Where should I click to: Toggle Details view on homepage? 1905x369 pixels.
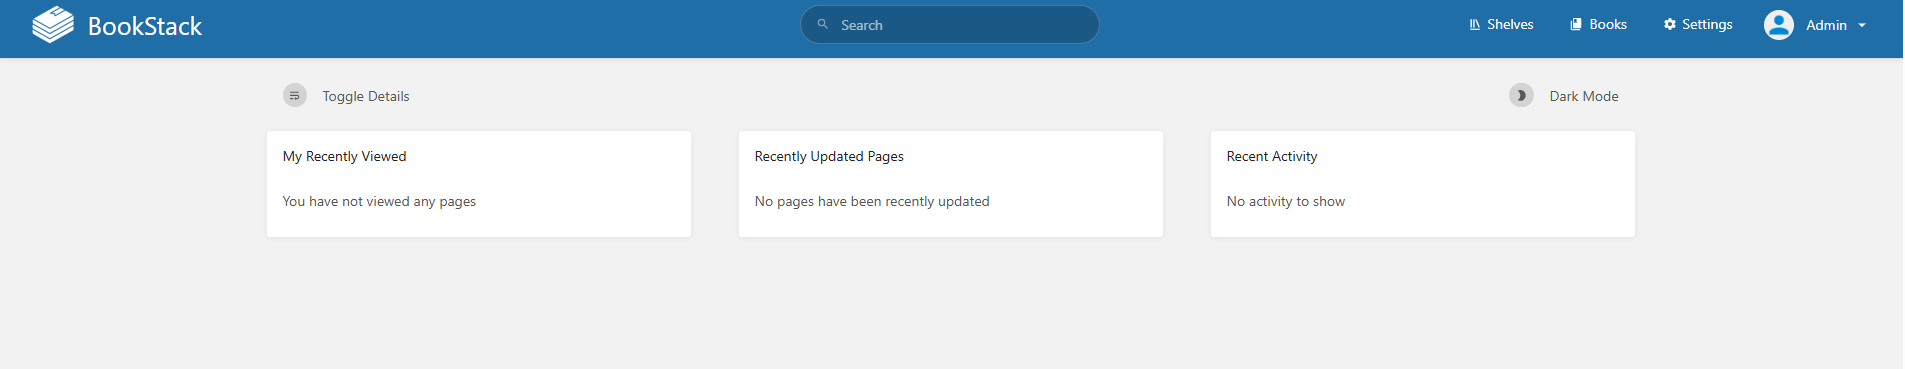346,96
